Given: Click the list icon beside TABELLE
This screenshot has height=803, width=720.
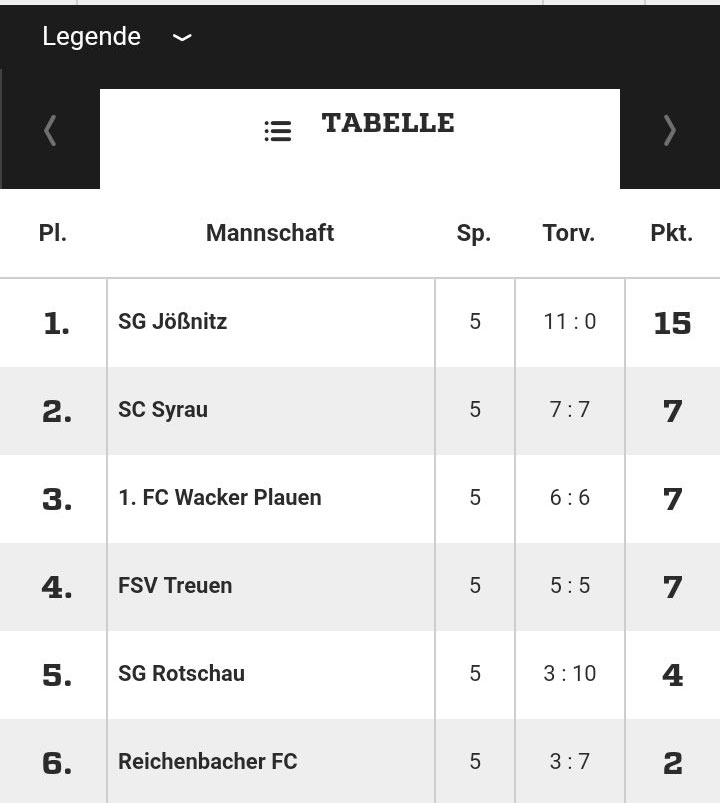Looking at the screenshot, I should pos(278,131).
